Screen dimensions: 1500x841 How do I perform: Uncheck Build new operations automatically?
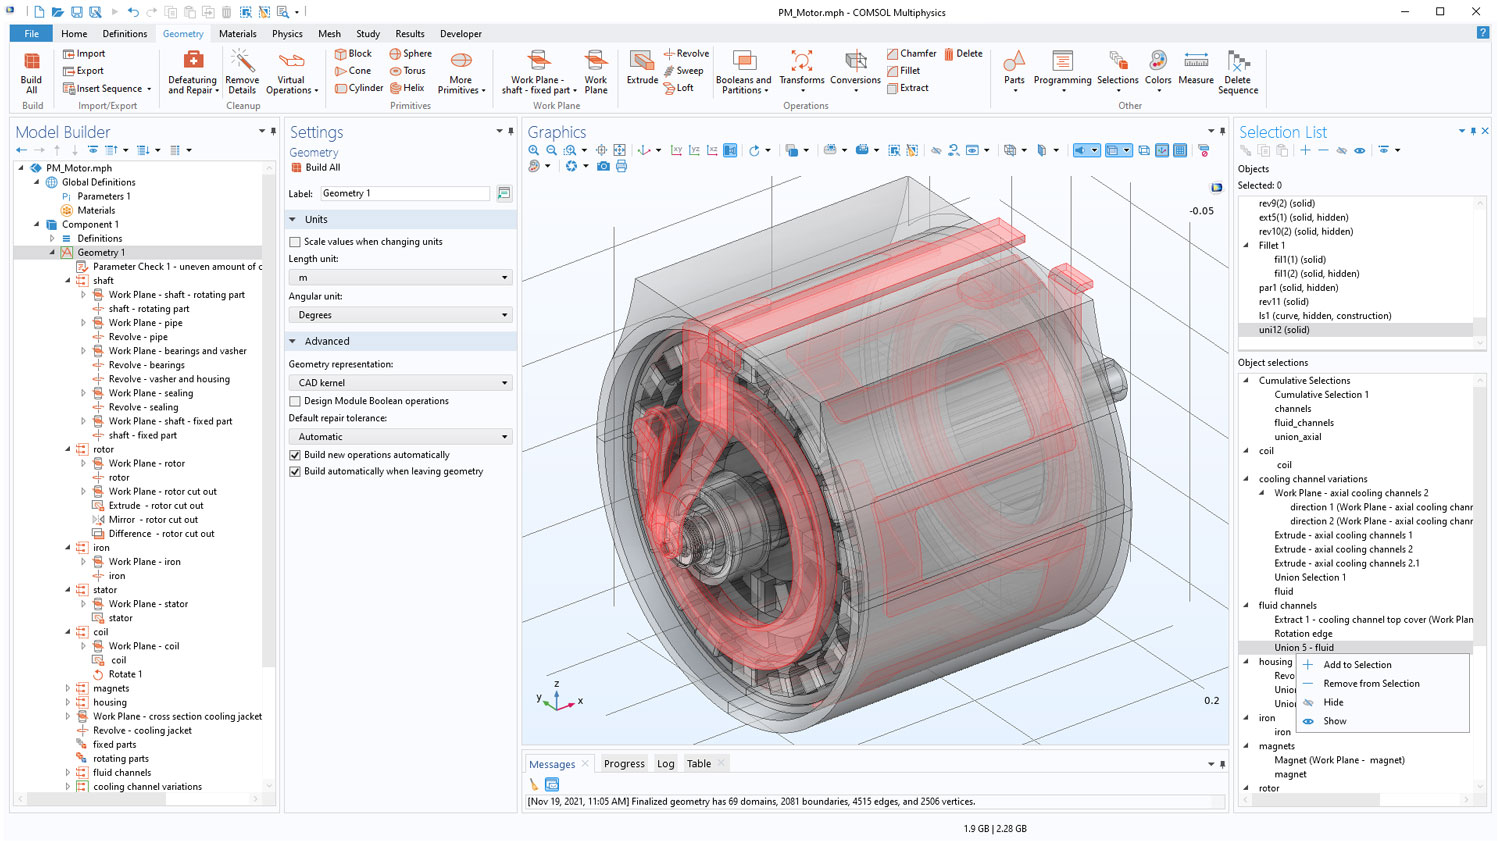pos(295,455)
